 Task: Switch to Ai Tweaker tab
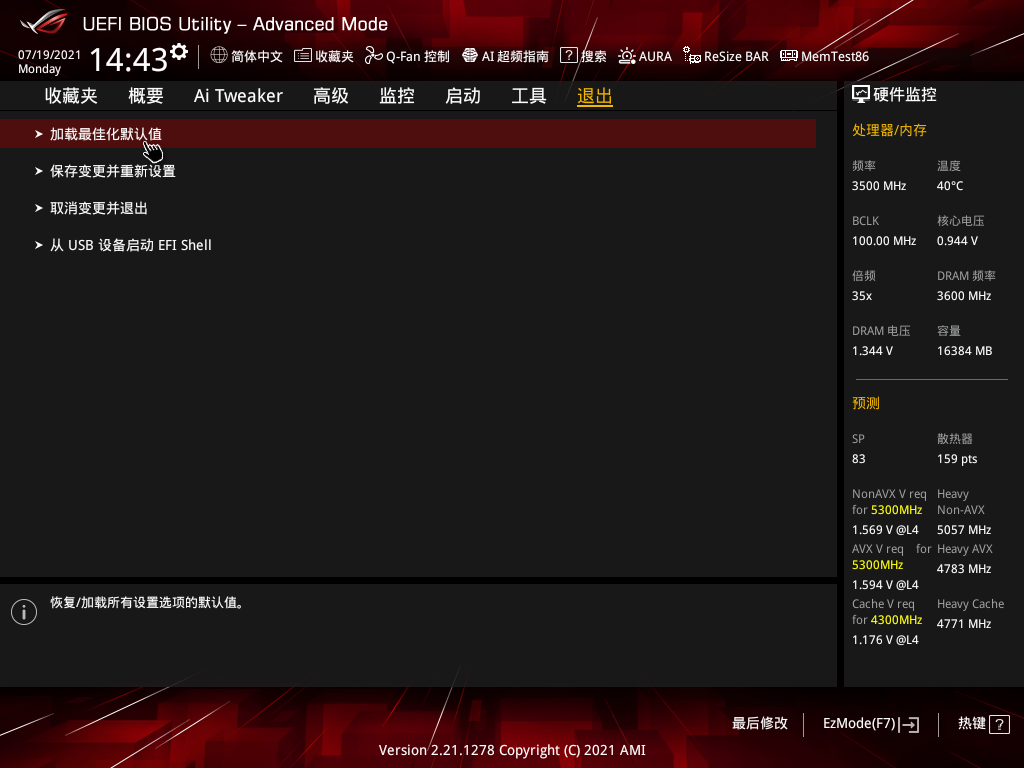coord(238,96)
